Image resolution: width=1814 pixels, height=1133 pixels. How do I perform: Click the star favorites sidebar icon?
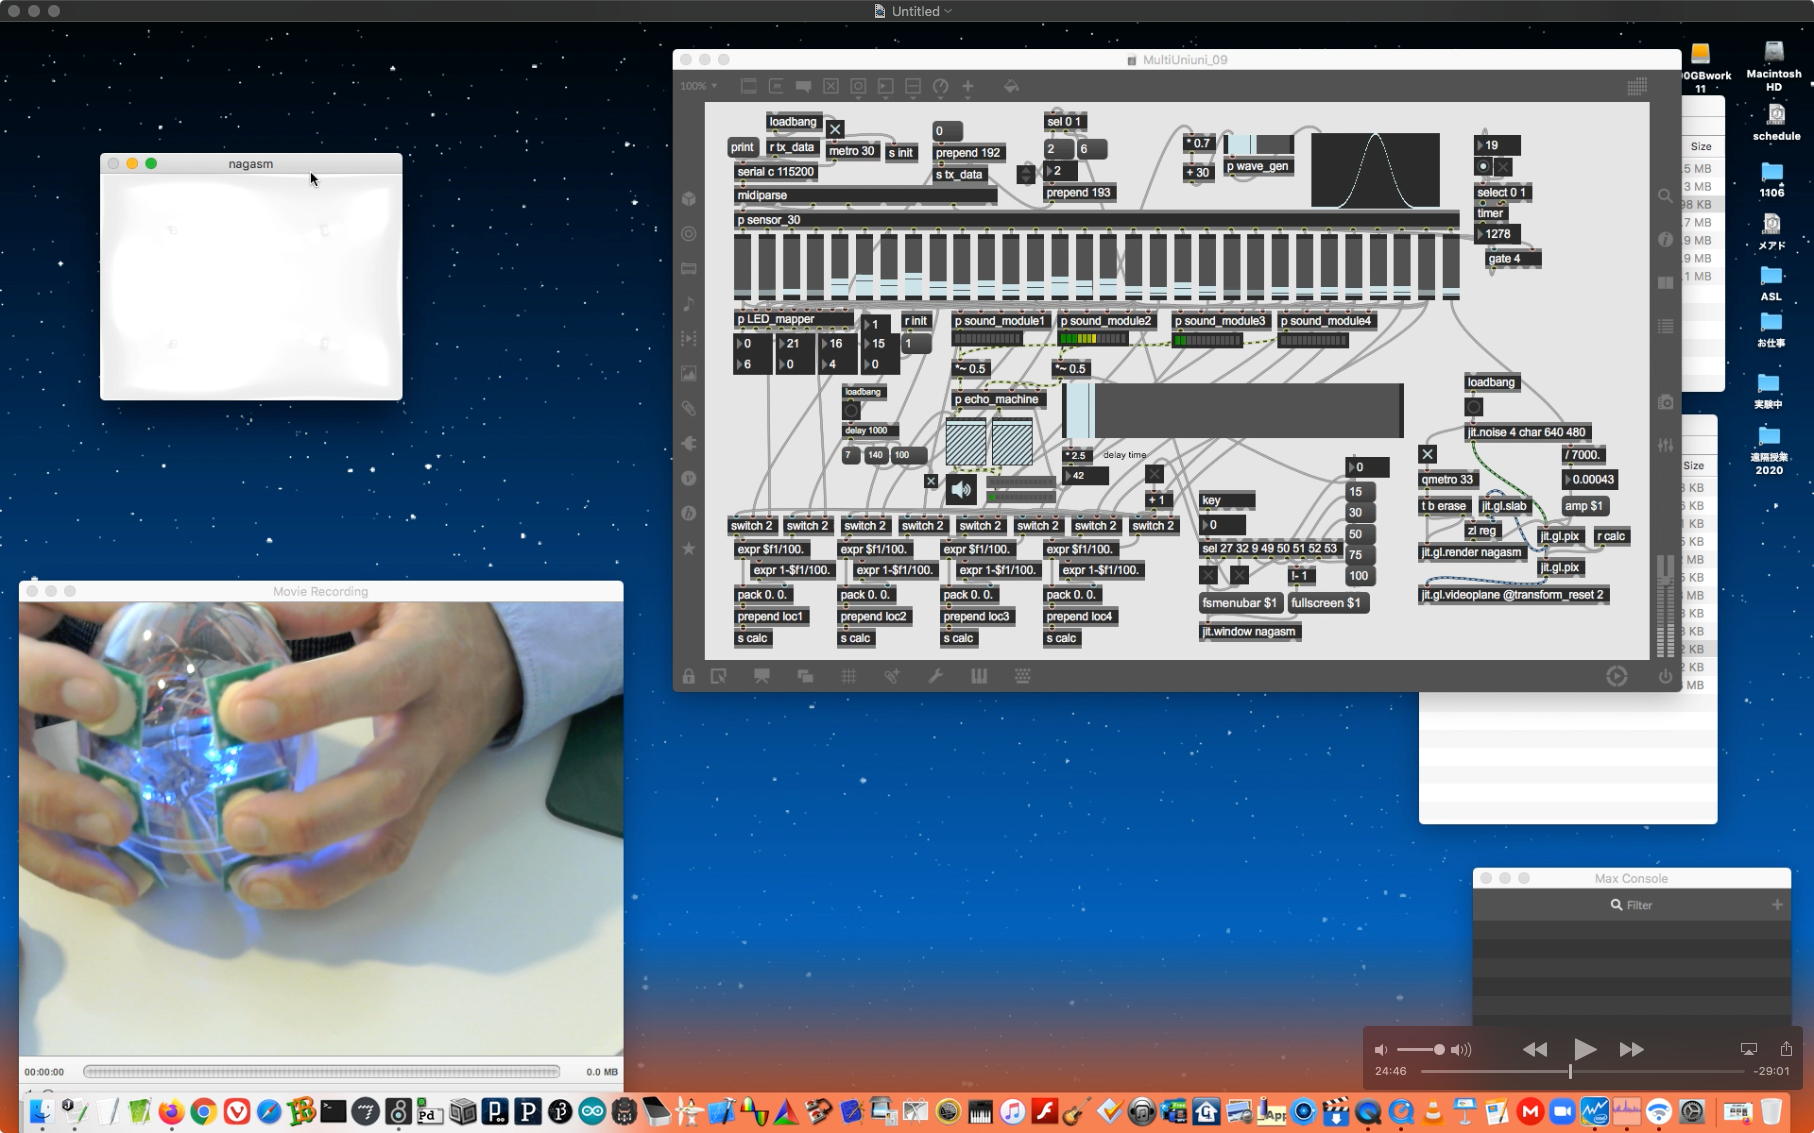coord(688,548)
